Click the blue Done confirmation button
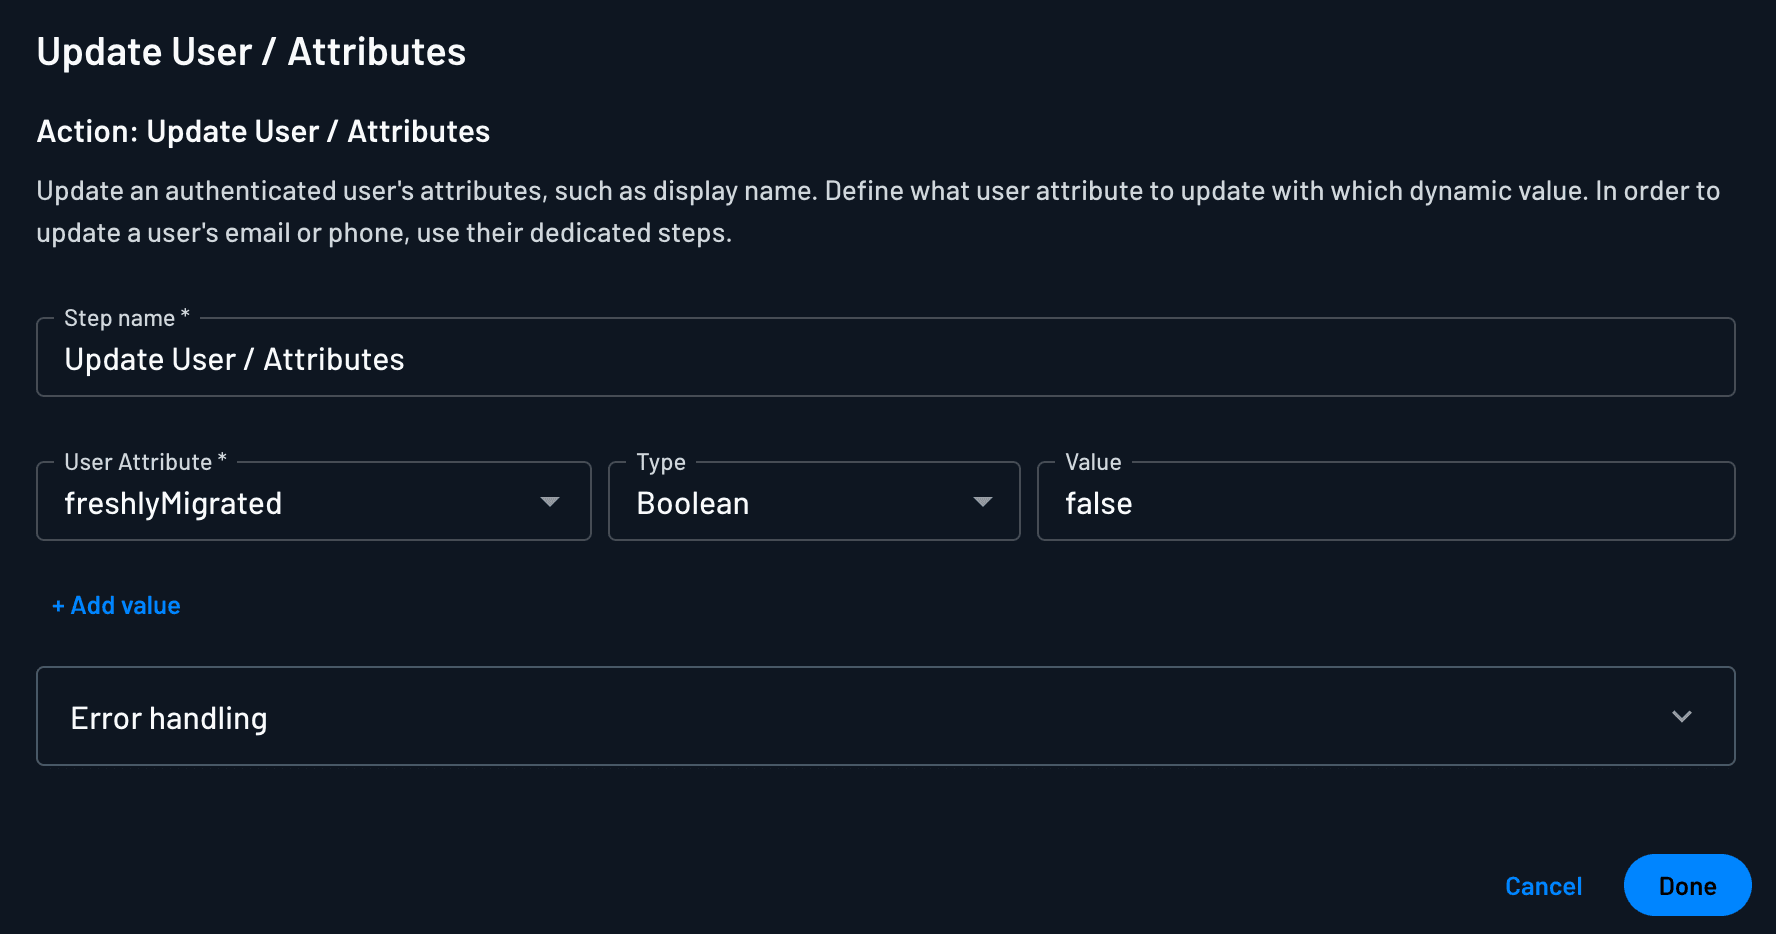The height and width of the screenshot is (934, 1776). point(1687,885)
